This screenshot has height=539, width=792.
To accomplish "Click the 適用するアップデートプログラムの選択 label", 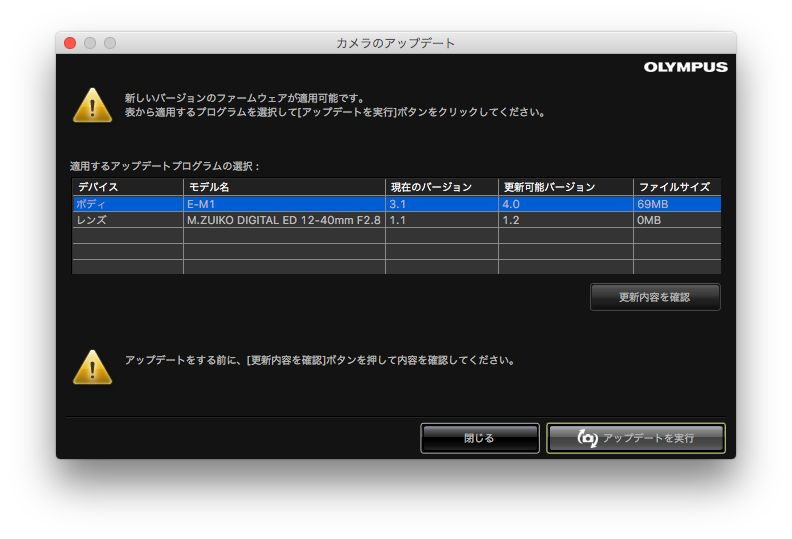I will 164,166.
